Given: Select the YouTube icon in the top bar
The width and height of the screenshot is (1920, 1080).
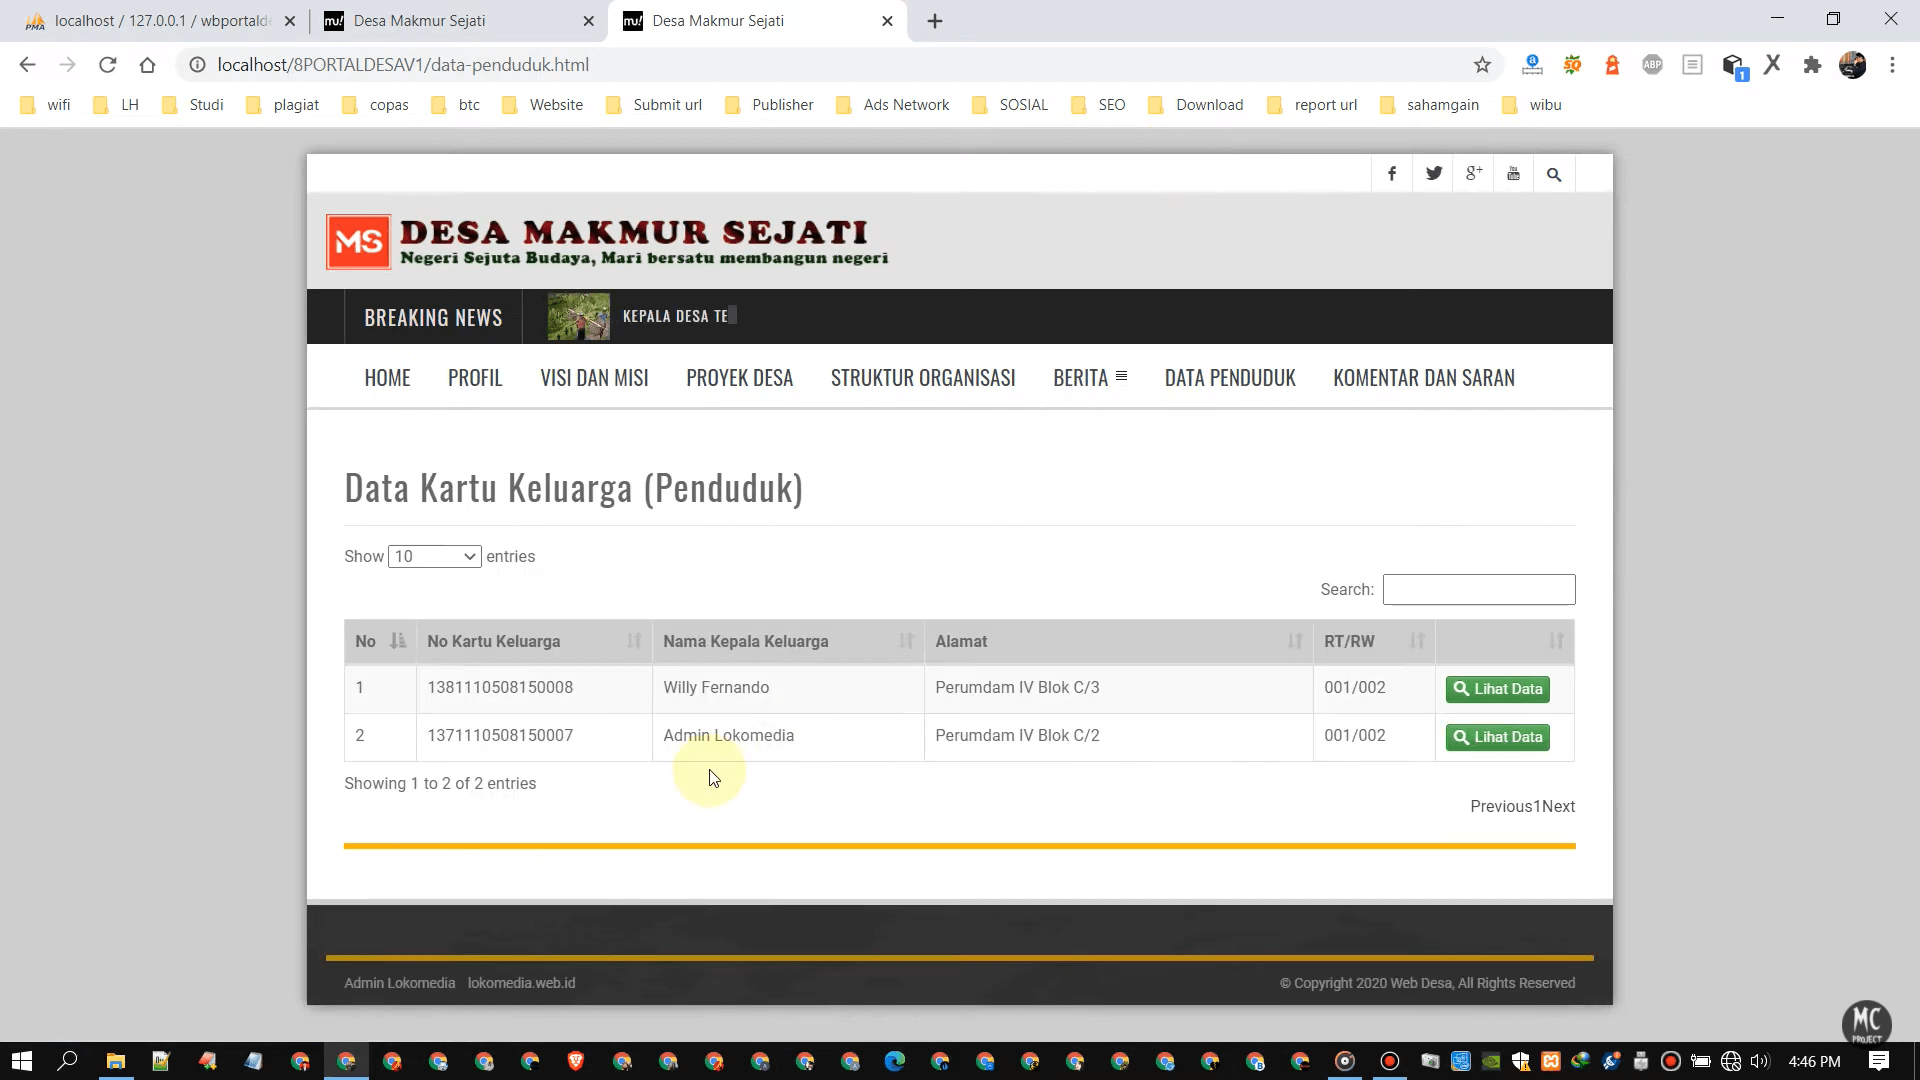Looking at the screenshot, I should coord(1513,173).
